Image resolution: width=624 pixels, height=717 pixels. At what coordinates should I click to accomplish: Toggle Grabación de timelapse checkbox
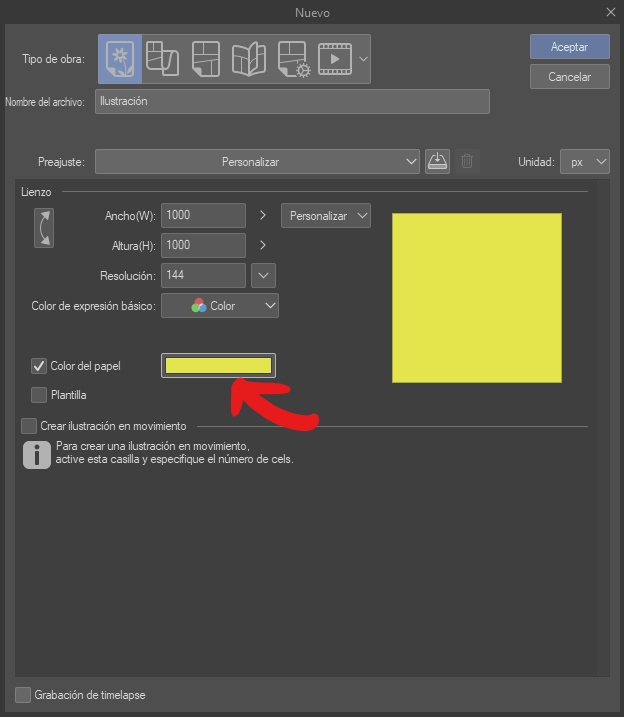[23, 694]
